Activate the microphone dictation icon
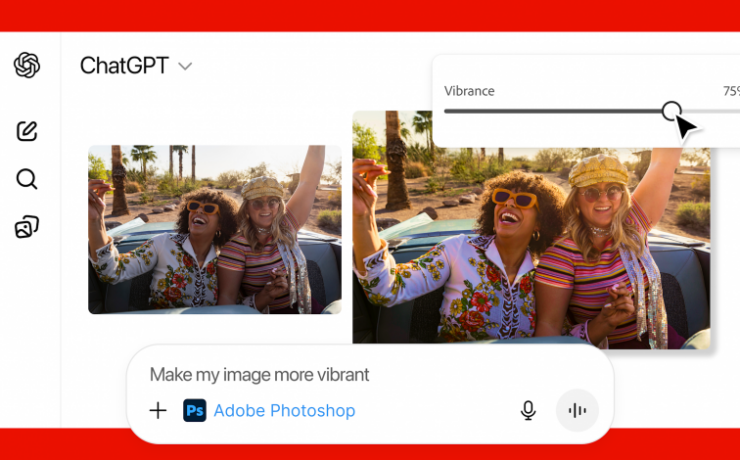The height and width of the screenshot is (460, 740). tap(528, 410)
